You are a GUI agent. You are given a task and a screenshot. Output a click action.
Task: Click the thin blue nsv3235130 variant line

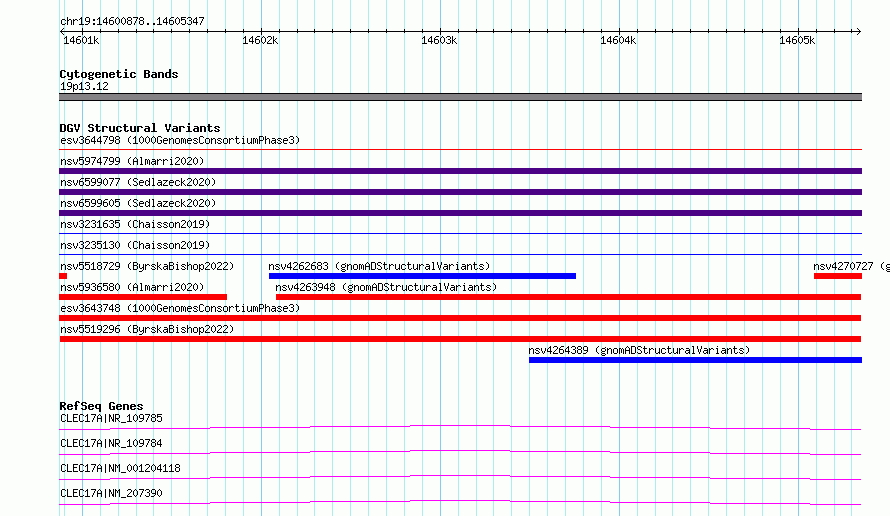coord(460,254)
